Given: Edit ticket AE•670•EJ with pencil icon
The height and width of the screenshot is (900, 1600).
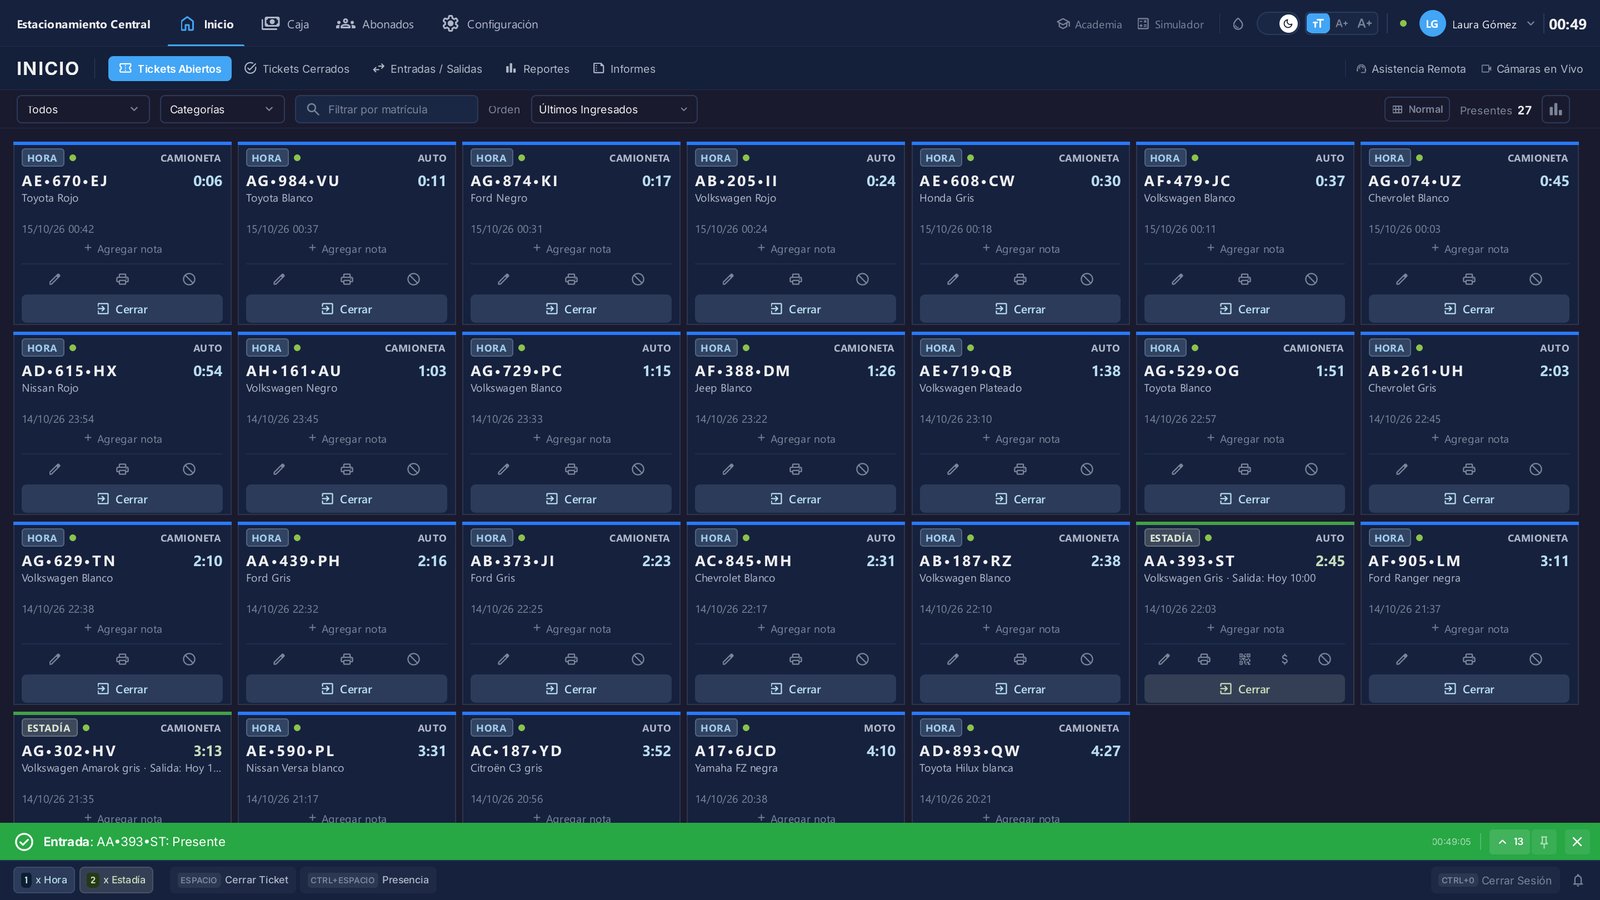Looking at the screenshot, I should coord(55,279).
